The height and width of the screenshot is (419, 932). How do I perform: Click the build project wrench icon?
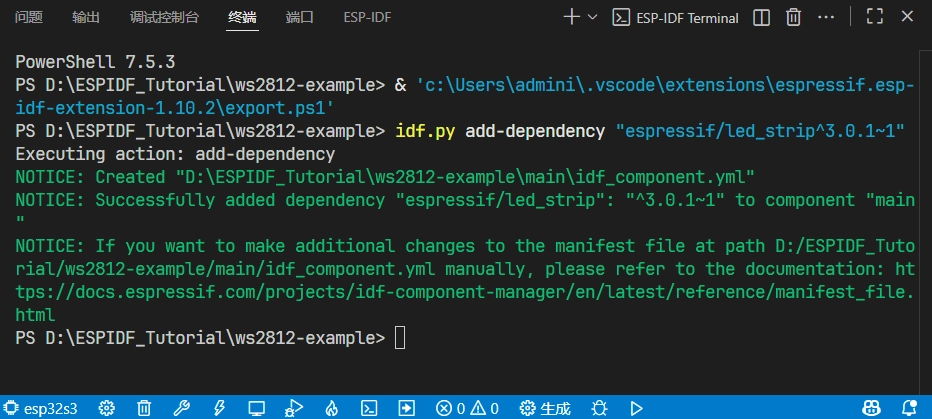[x=181, y=408]
